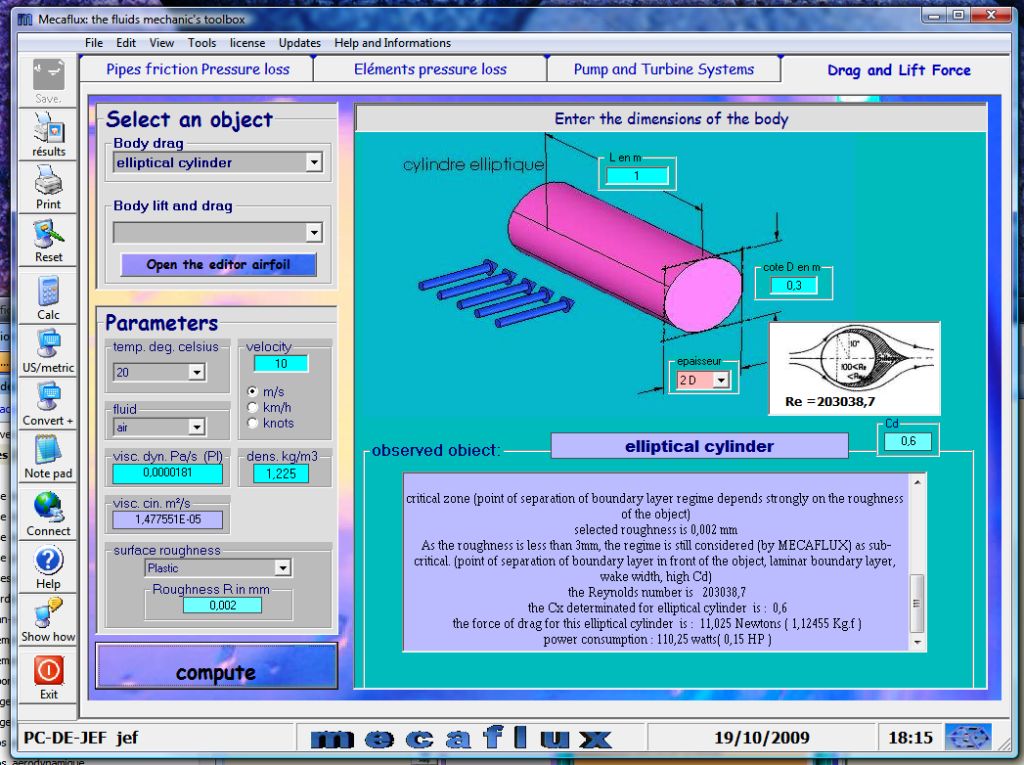Click 'Re =203038,7' value text
1024x765 pixels.
(829, 401)
